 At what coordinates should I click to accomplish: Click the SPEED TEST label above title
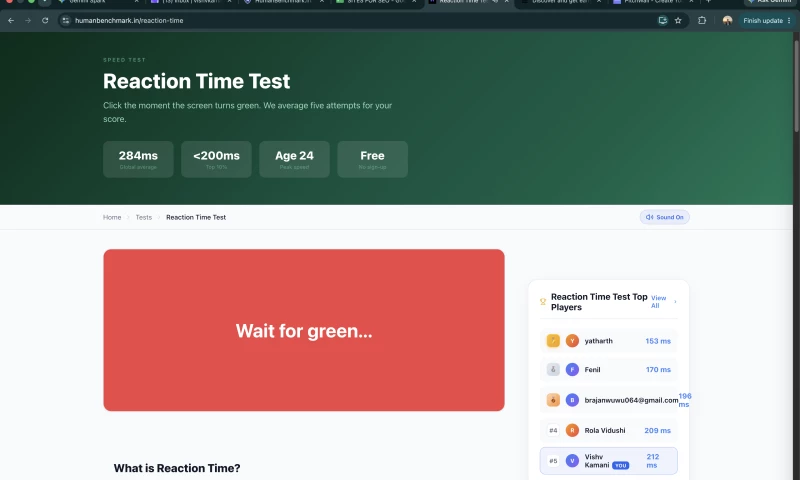tap(124, 60)
